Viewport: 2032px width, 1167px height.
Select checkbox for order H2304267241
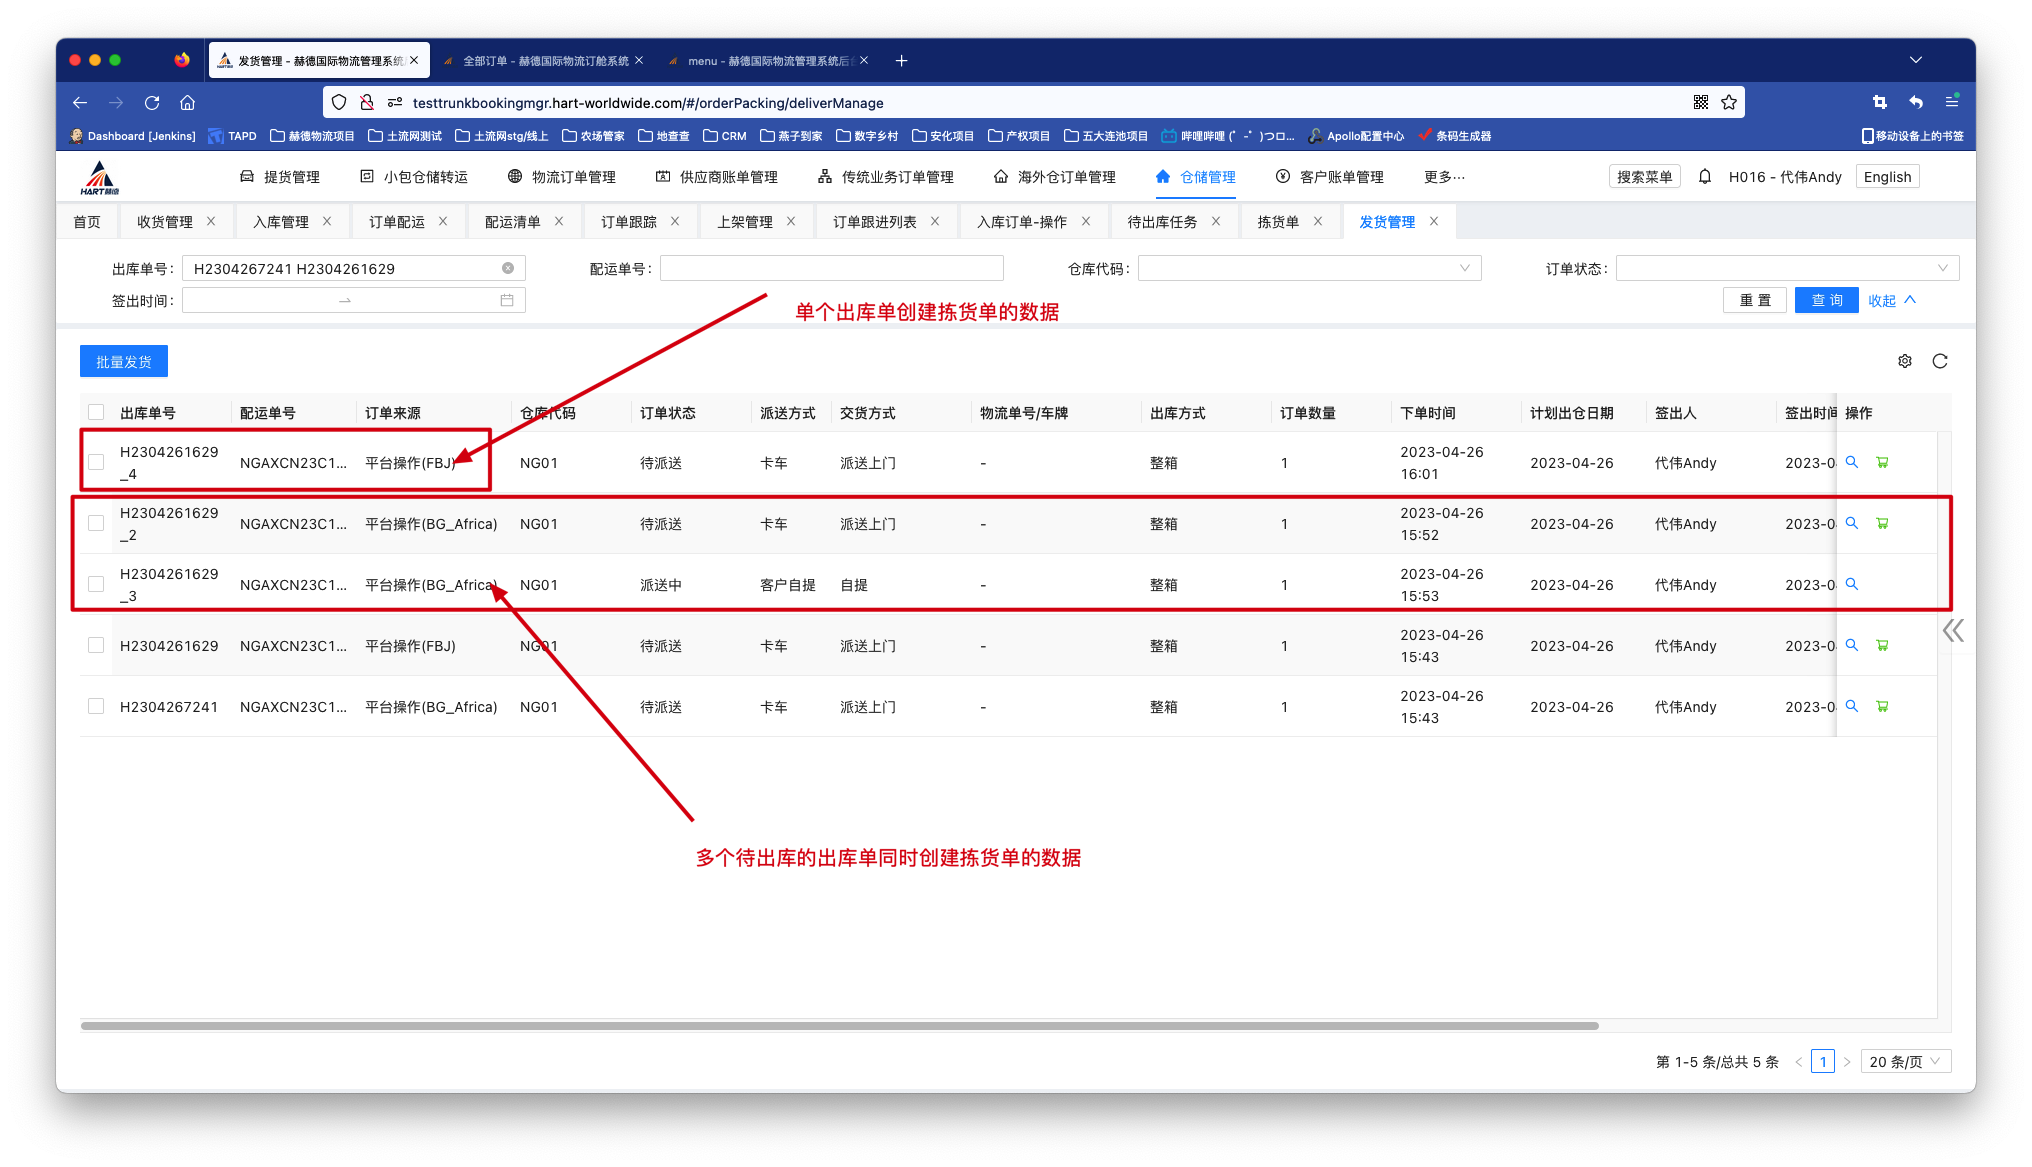point(96,706)
